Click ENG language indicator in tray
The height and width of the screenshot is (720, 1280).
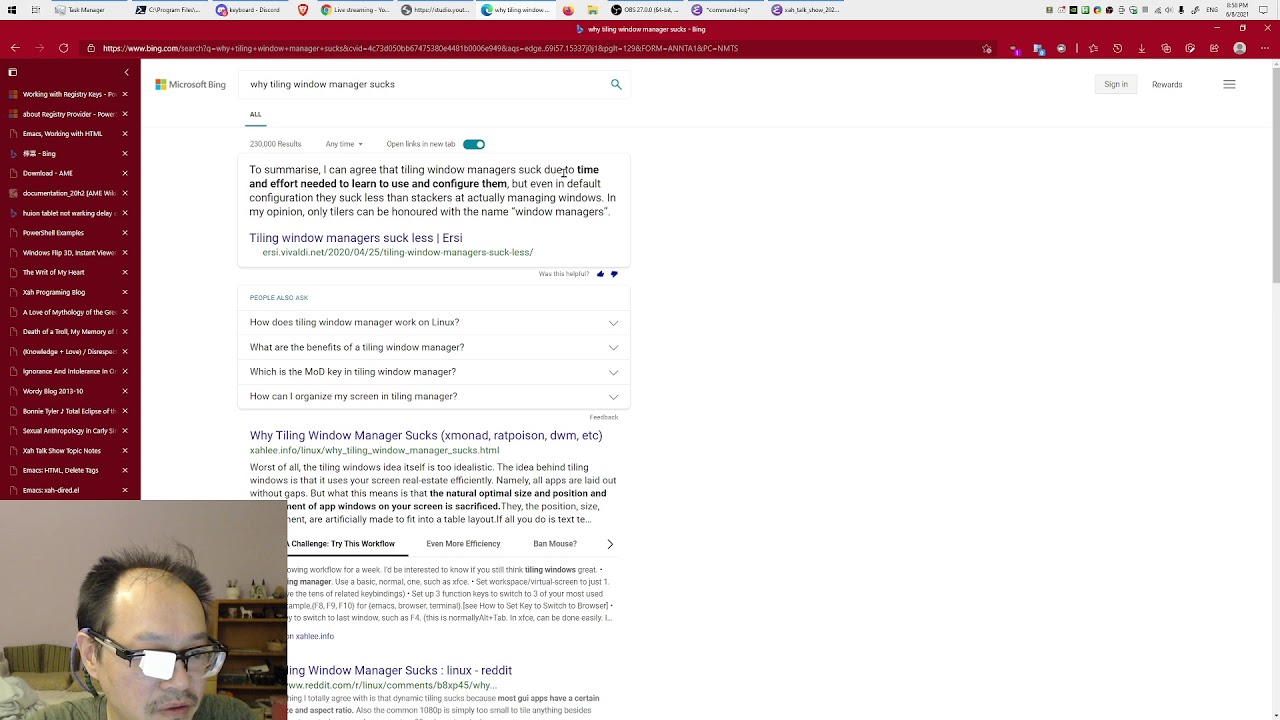(1212, 9)
